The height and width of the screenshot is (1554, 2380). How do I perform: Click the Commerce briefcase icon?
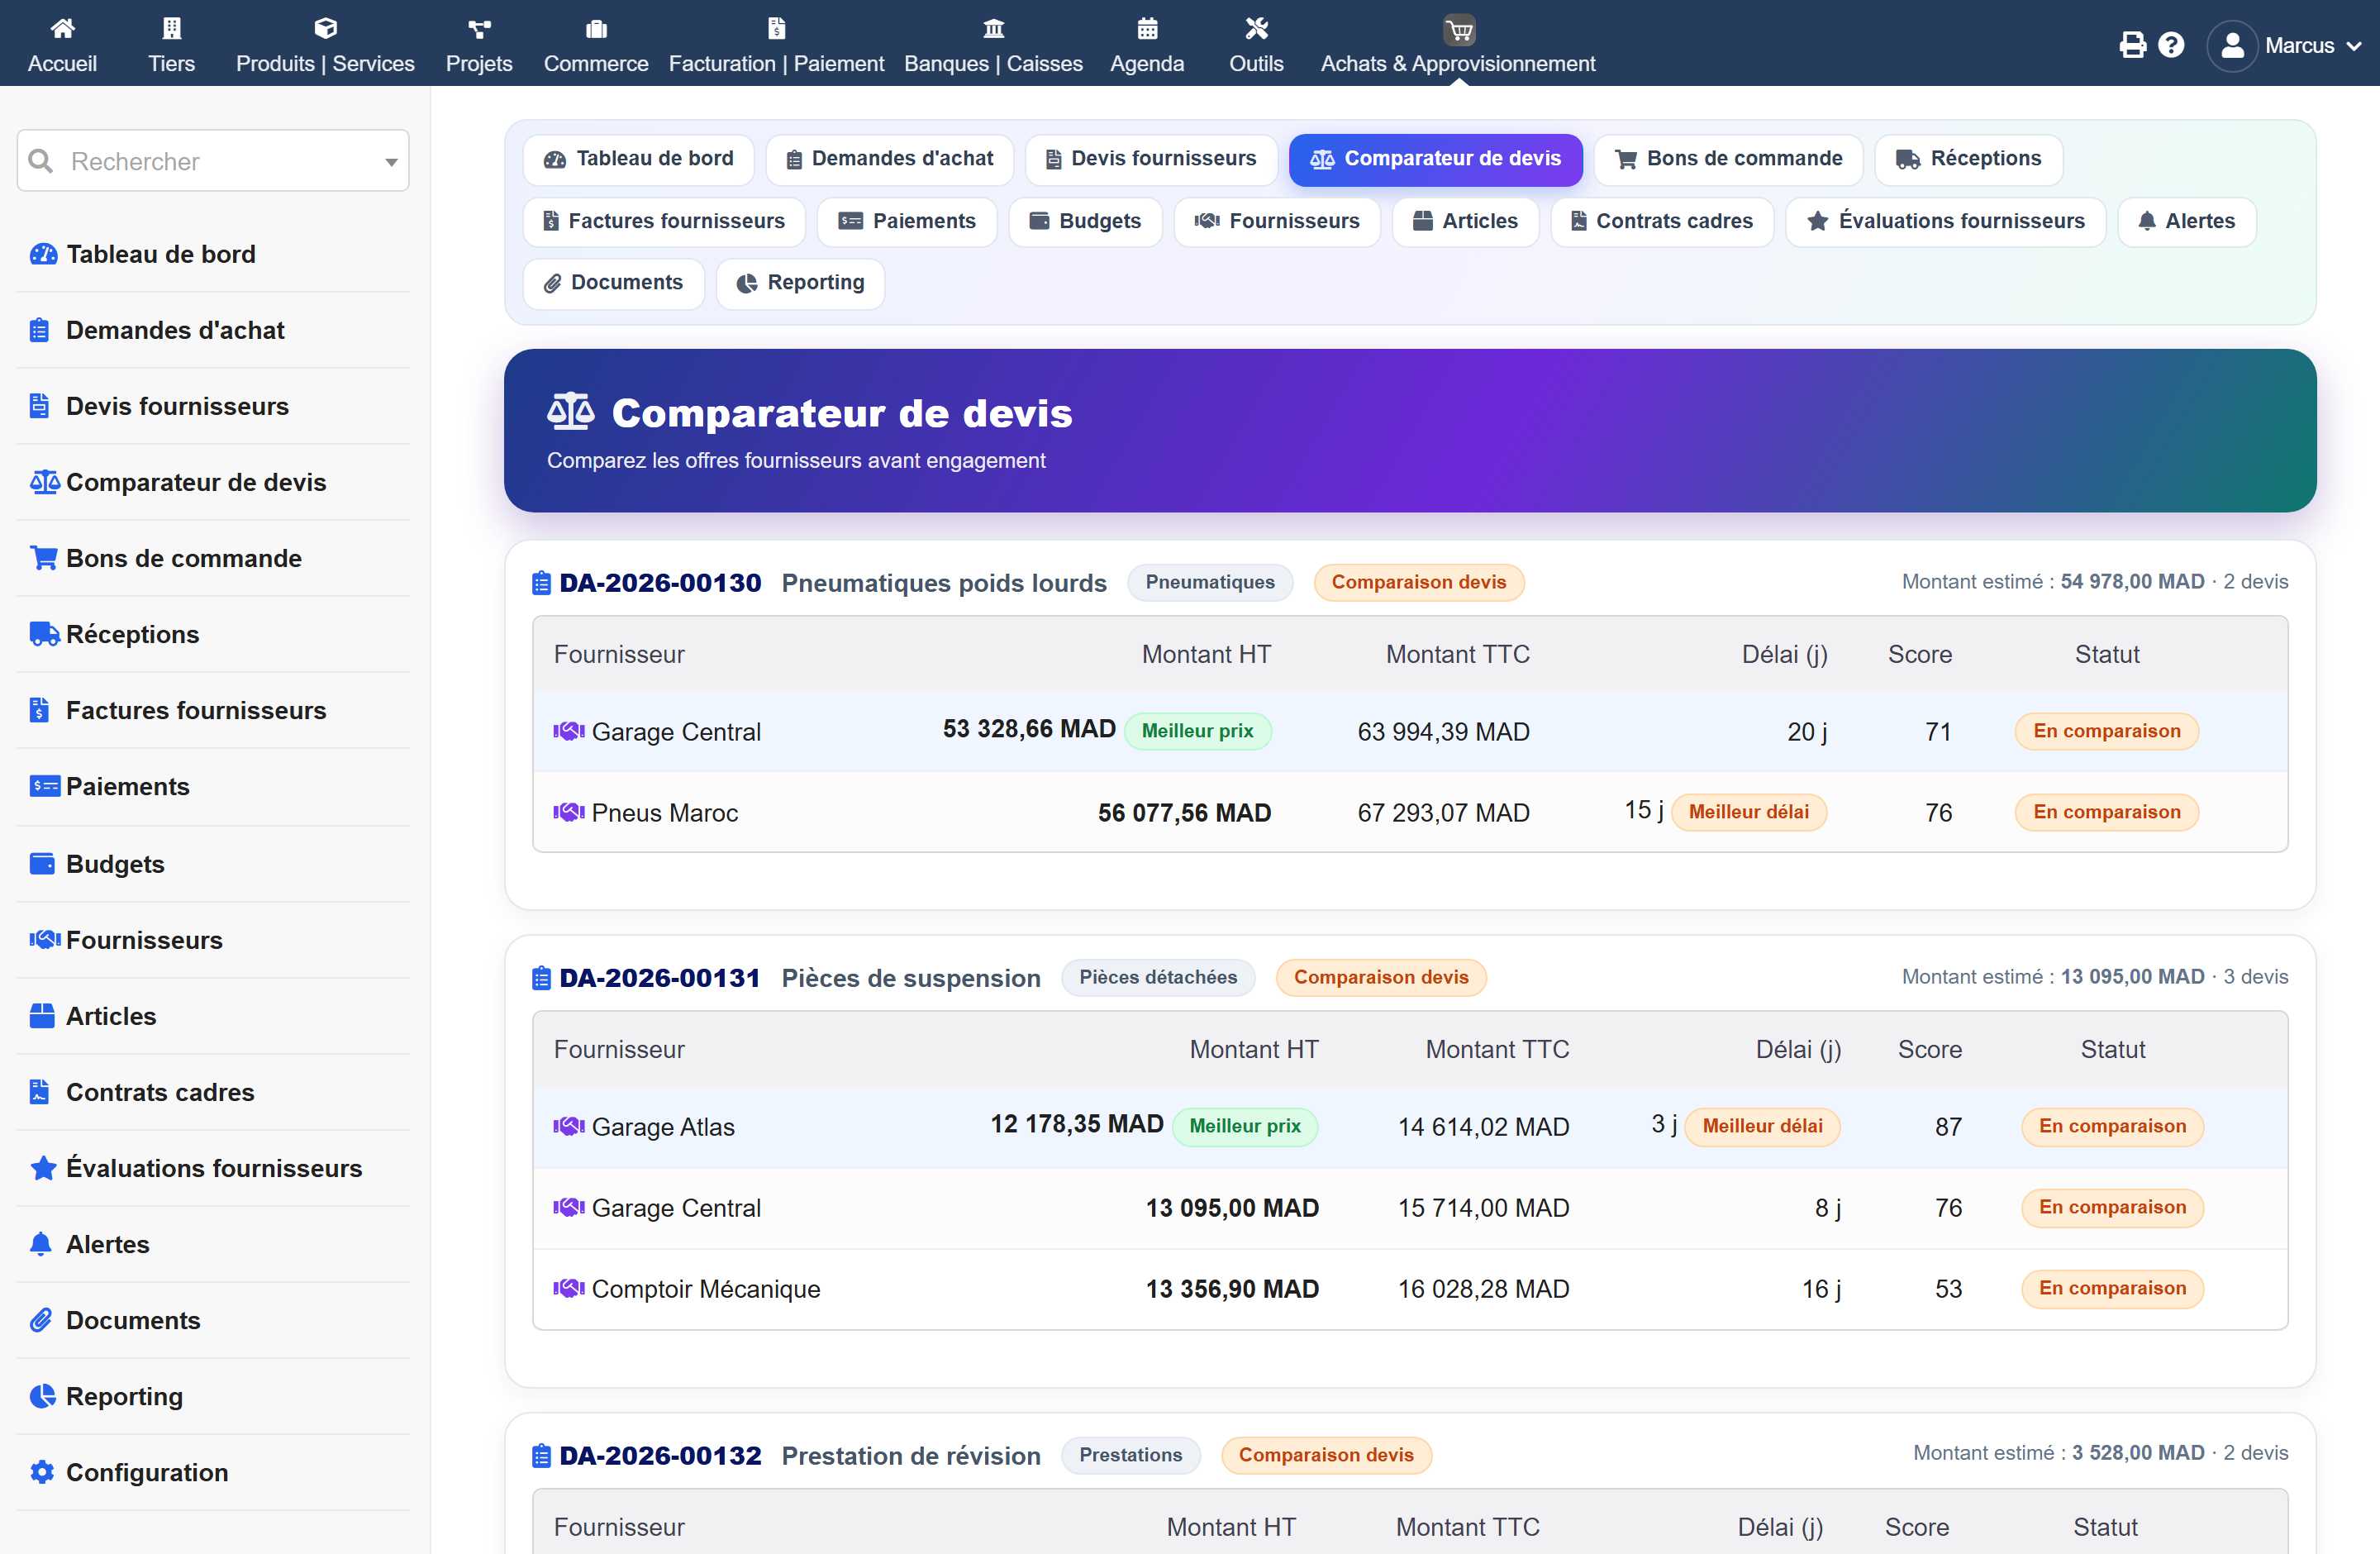click(x=596, y=28)
